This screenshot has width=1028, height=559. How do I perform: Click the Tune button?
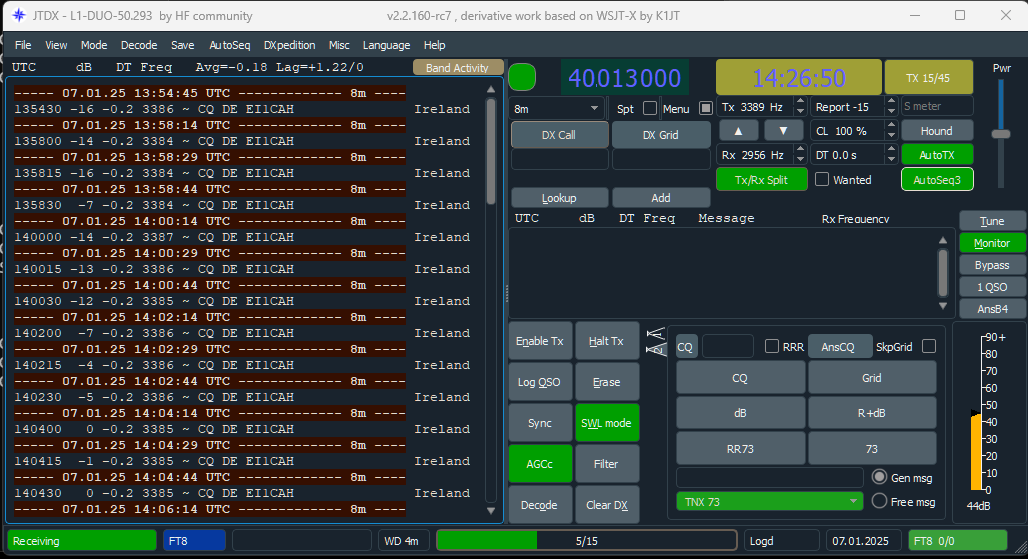992,221
